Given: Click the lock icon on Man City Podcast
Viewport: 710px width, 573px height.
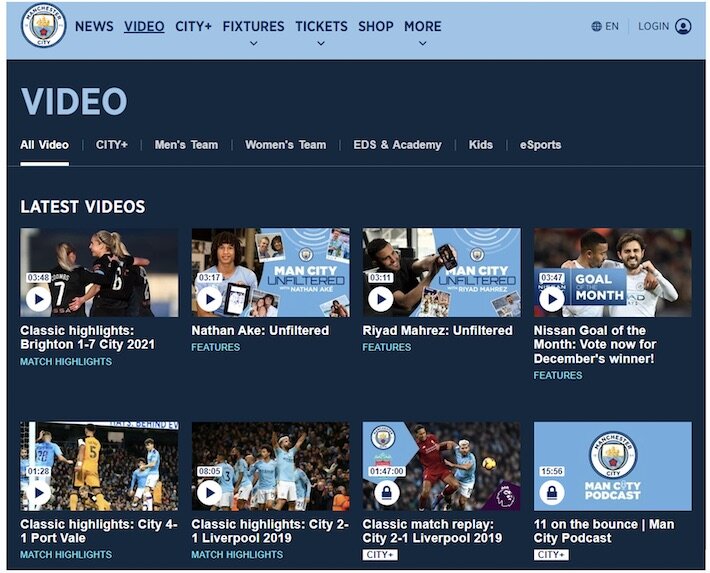Looking at the screenshot, I should point(552,492).
